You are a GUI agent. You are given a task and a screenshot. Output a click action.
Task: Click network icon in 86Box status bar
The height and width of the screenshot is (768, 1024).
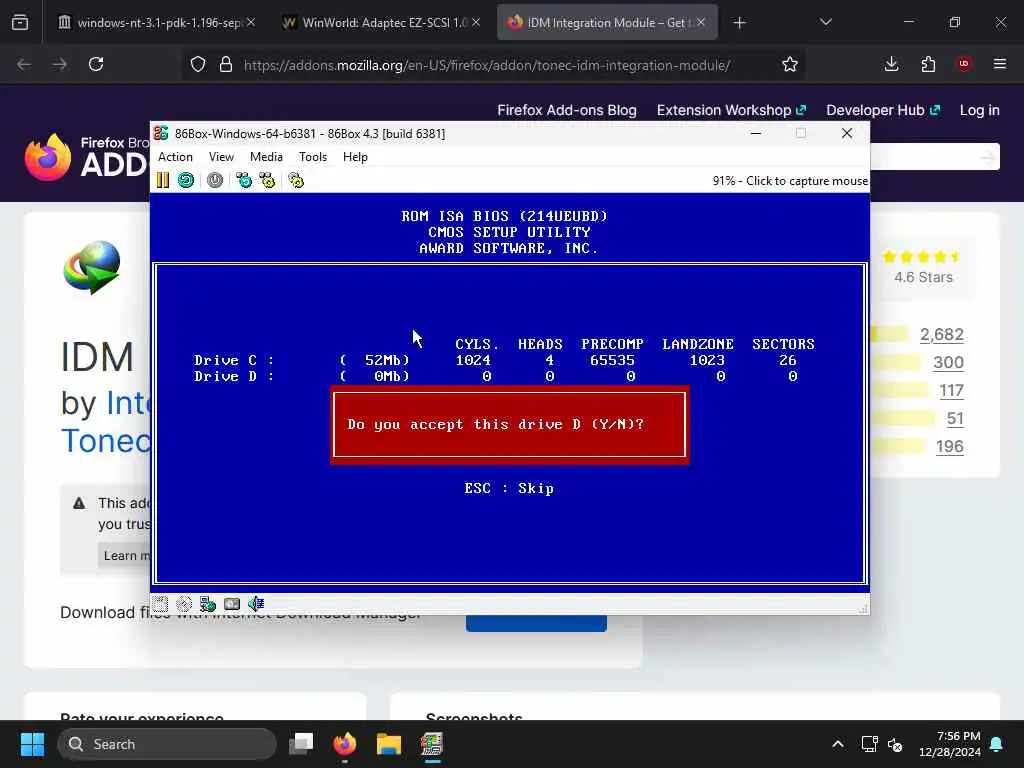coord(208,604)
